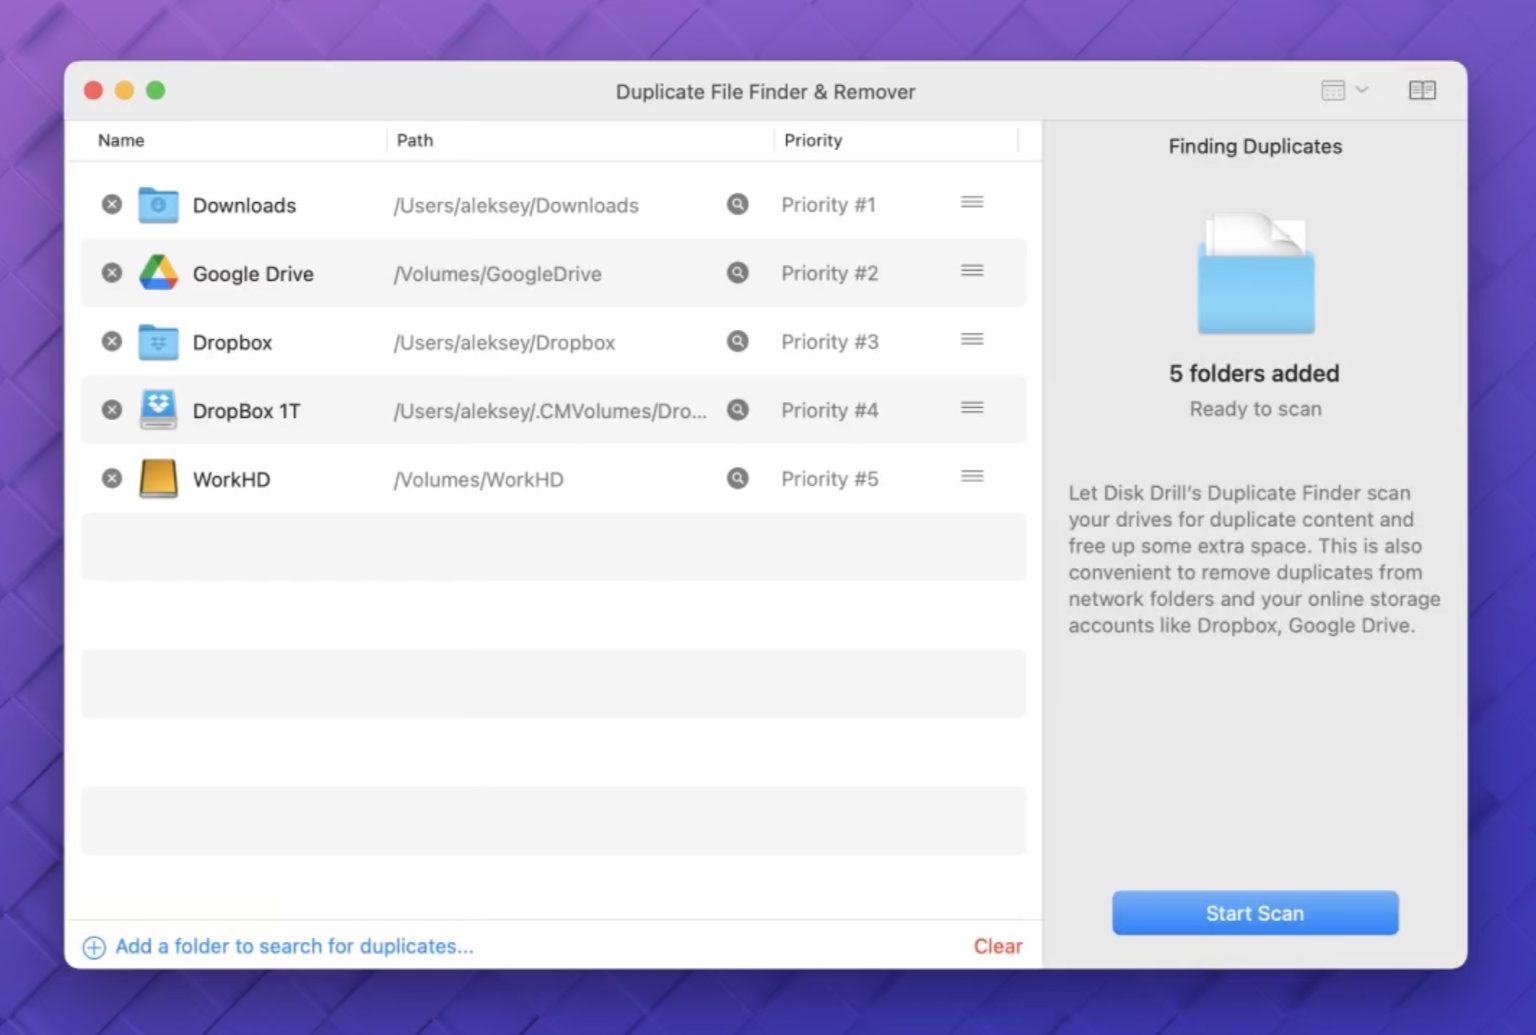Screen dimensions: 1536x1035
Task: Grab reorder handle for Priority #1
Action: (x=972, y=203)
